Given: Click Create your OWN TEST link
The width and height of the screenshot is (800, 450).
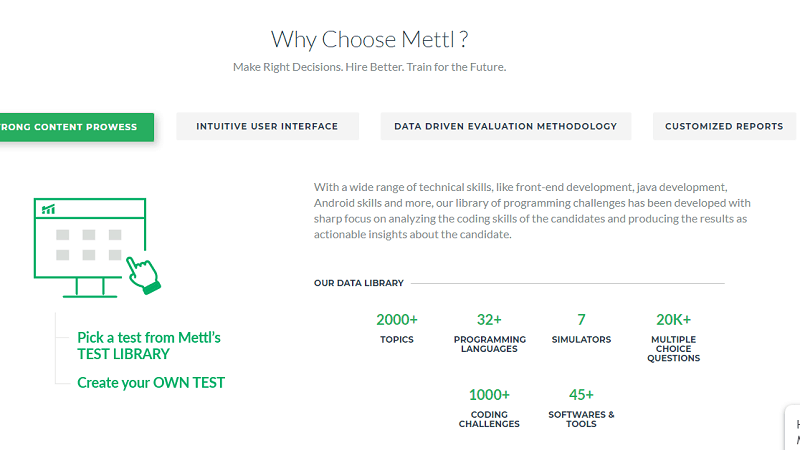Looking at the screenshot, I should (150, 382).
